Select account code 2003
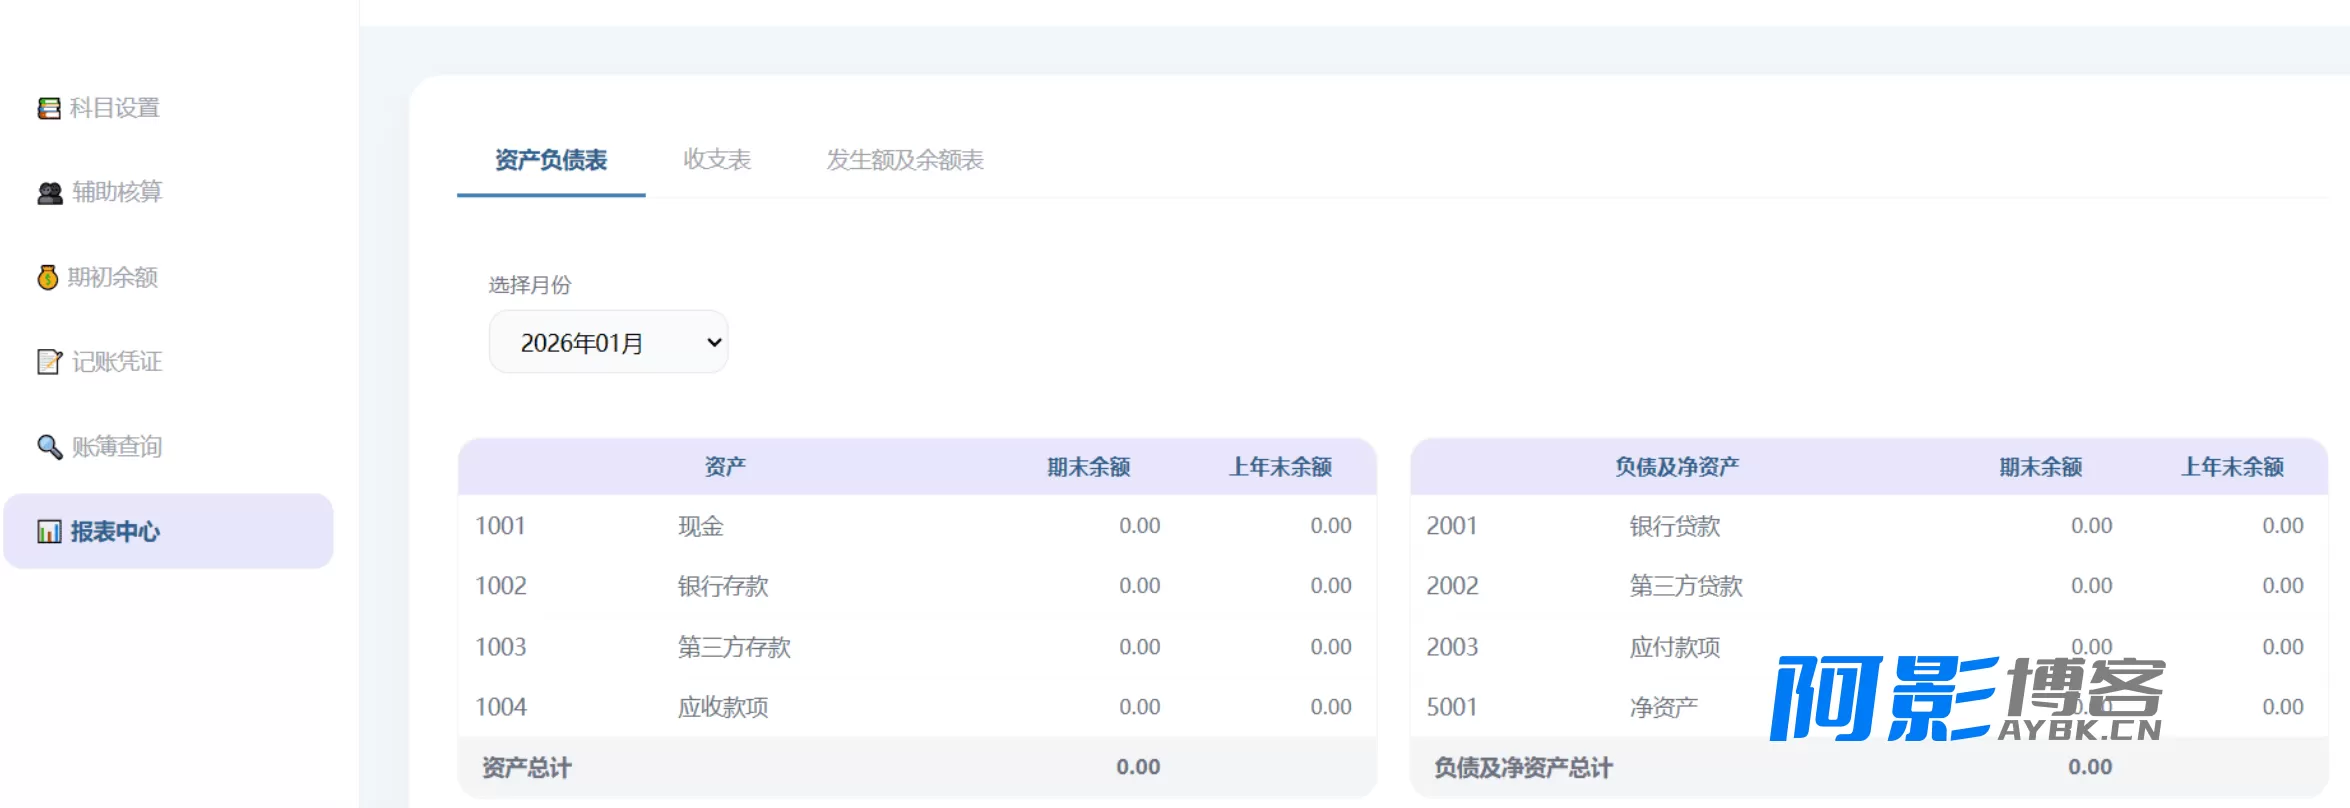The width and height of the screenshot is (2350, 808). (x=1452, y=647)
